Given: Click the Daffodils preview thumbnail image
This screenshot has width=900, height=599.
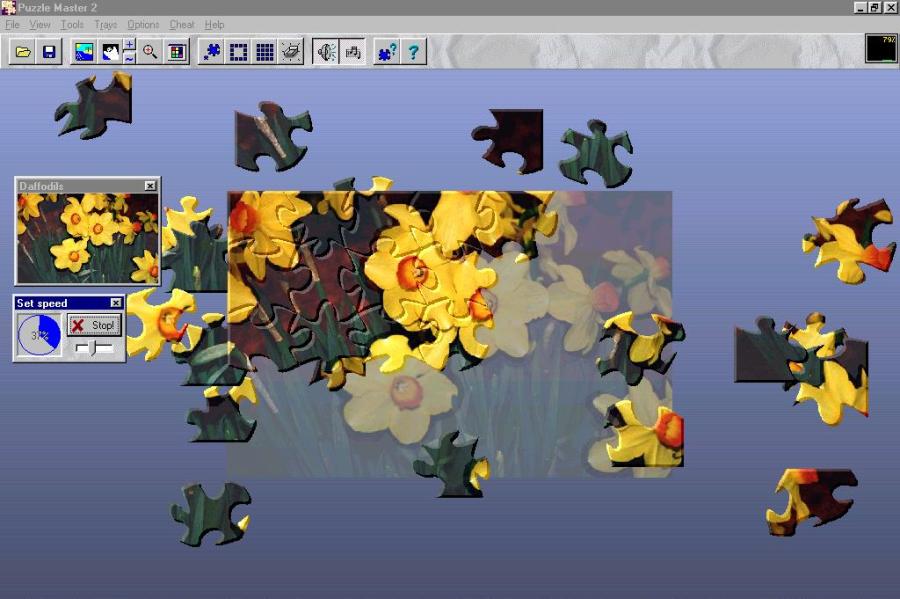Looking at the screenshot, I should click(87, 238).
